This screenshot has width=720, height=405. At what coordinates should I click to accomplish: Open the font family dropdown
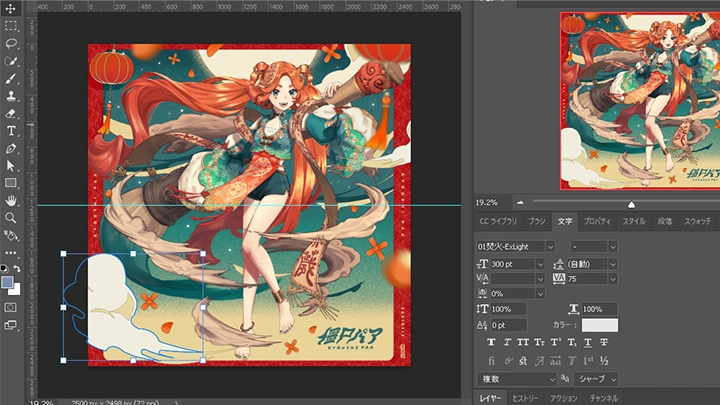pos(550,246)
